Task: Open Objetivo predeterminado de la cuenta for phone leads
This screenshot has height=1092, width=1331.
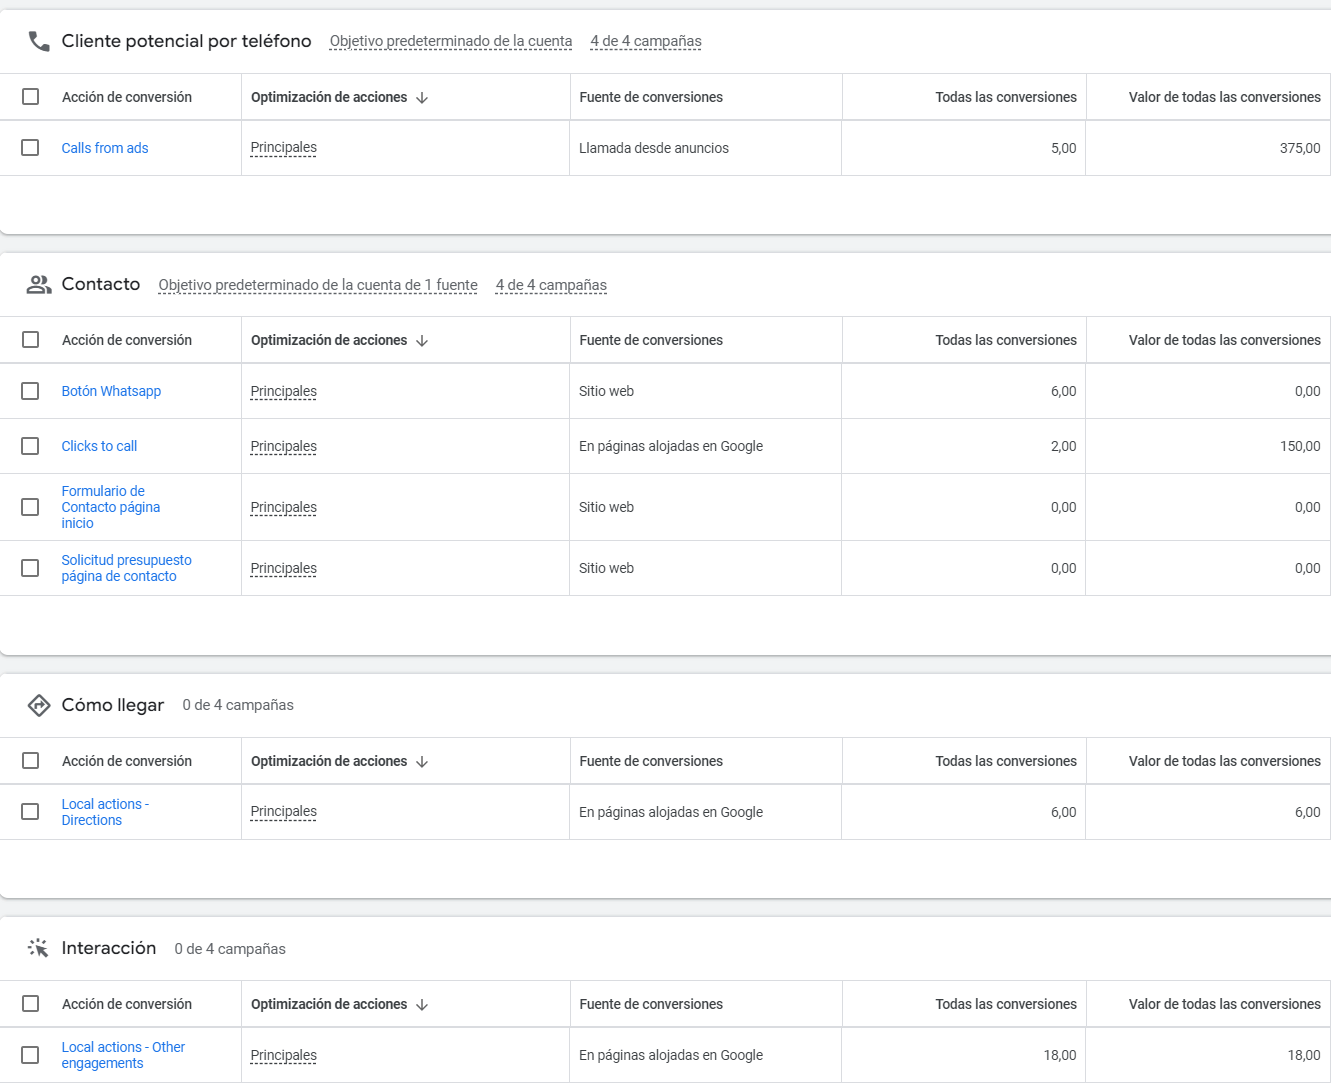Action: [x=451, y=41]
